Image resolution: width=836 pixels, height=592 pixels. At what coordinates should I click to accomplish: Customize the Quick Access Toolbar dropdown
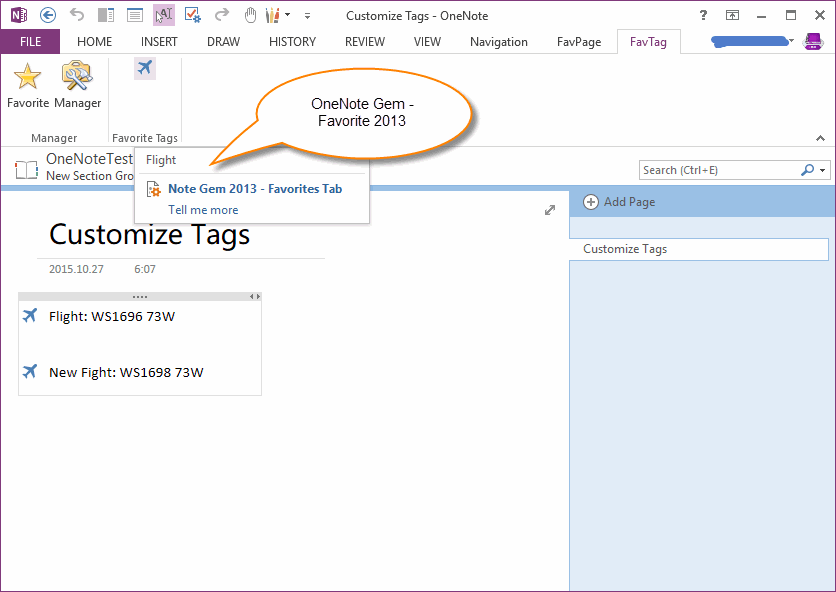(307, 16)
